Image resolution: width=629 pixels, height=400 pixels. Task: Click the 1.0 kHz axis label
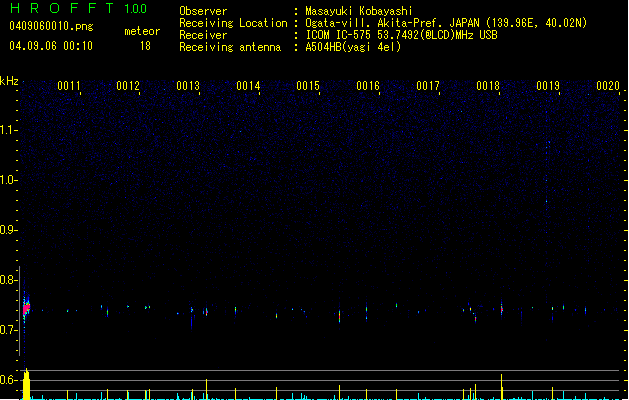pyautogui.click(x=8, y=180)
